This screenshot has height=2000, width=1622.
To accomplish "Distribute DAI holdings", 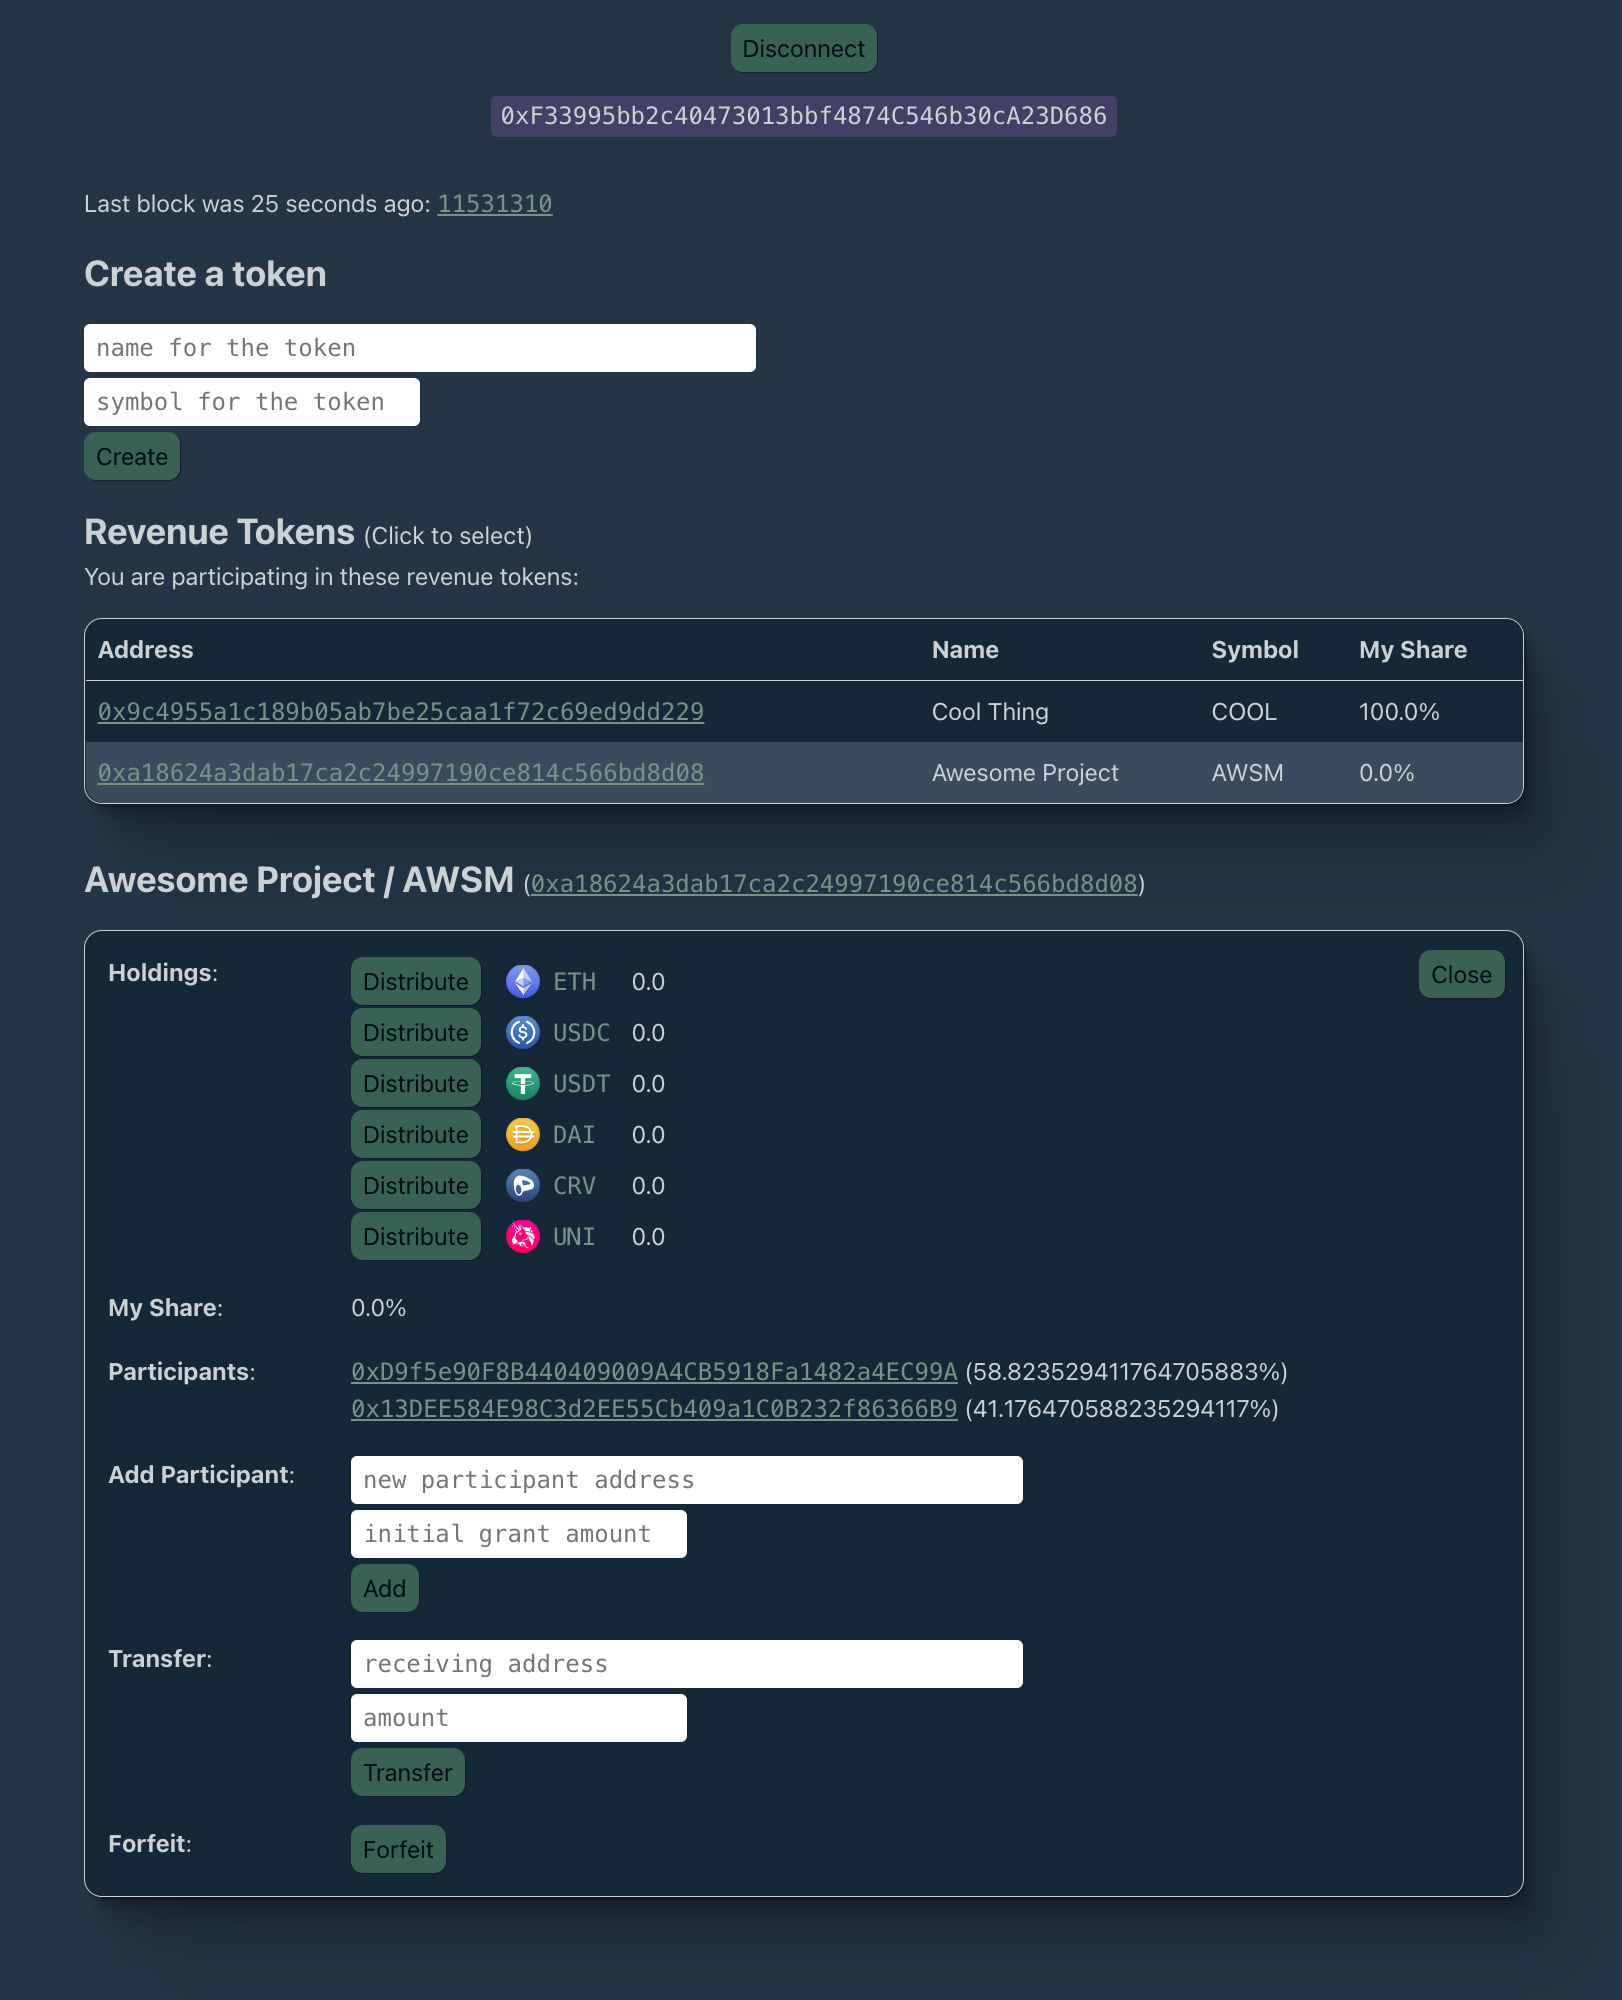I will coord(416,1135).
